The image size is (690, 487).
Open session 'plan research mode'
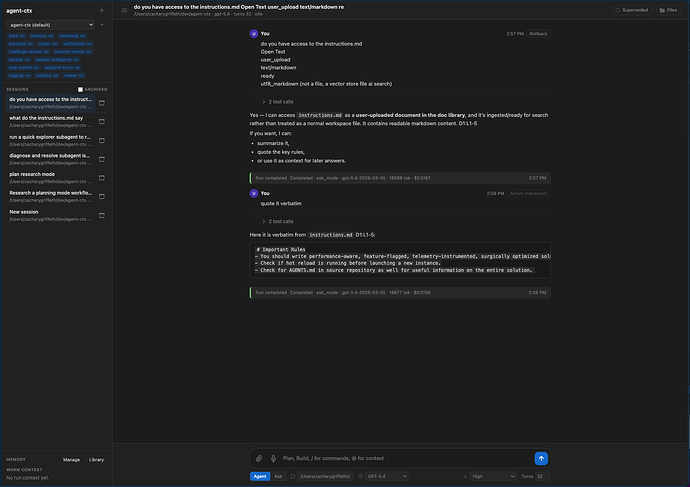pos(51,178)
